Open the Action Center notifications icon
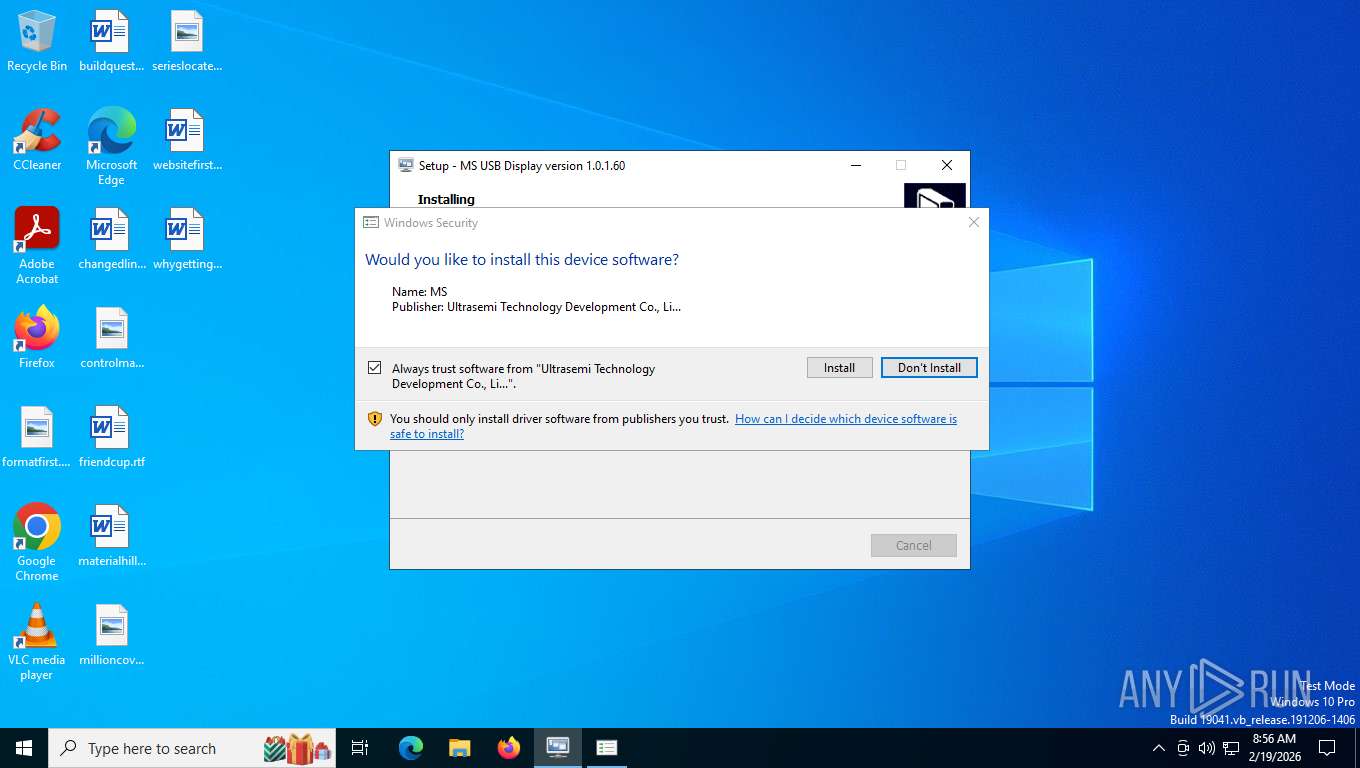The width and height of the screenshot is (1360, 768). click(1327, 748)
